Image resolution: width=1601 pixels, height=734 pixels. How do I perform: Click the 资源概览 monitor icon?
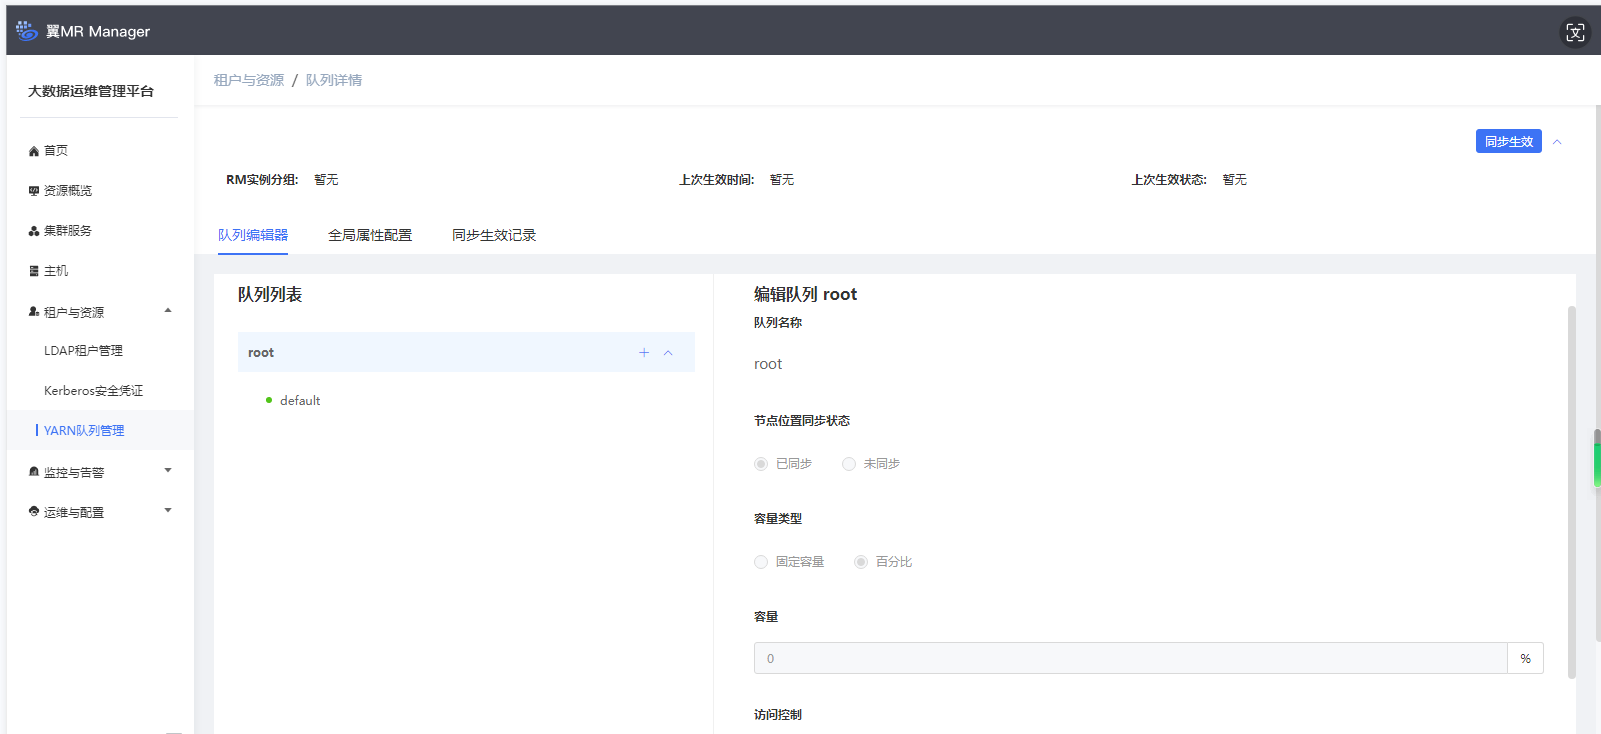34,191
